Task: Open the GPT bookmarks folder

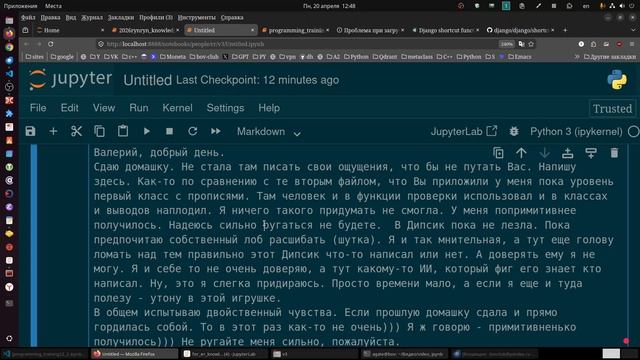Action: click(240, 57)
